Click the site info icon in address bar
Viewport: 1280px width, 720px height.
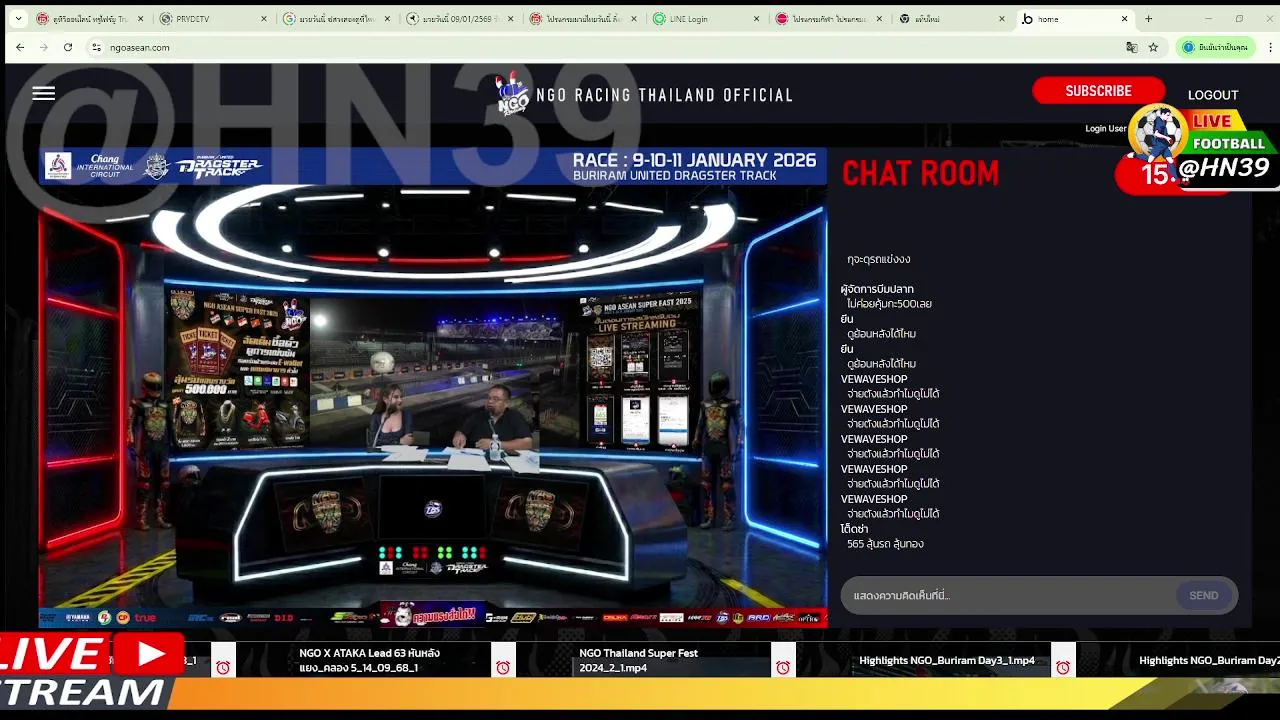(x=96, y=47)
